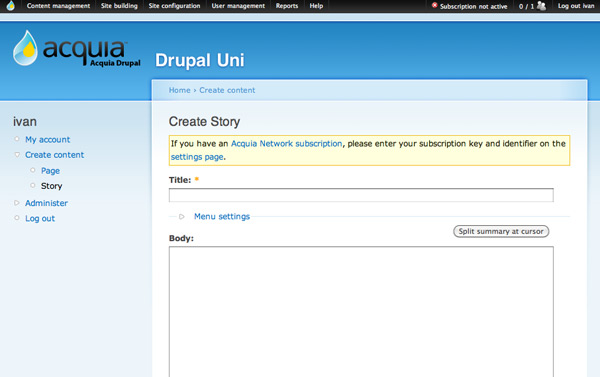The image size is (600, 377).
Task: Expand the Administer arrow
Action: (17, 203)
